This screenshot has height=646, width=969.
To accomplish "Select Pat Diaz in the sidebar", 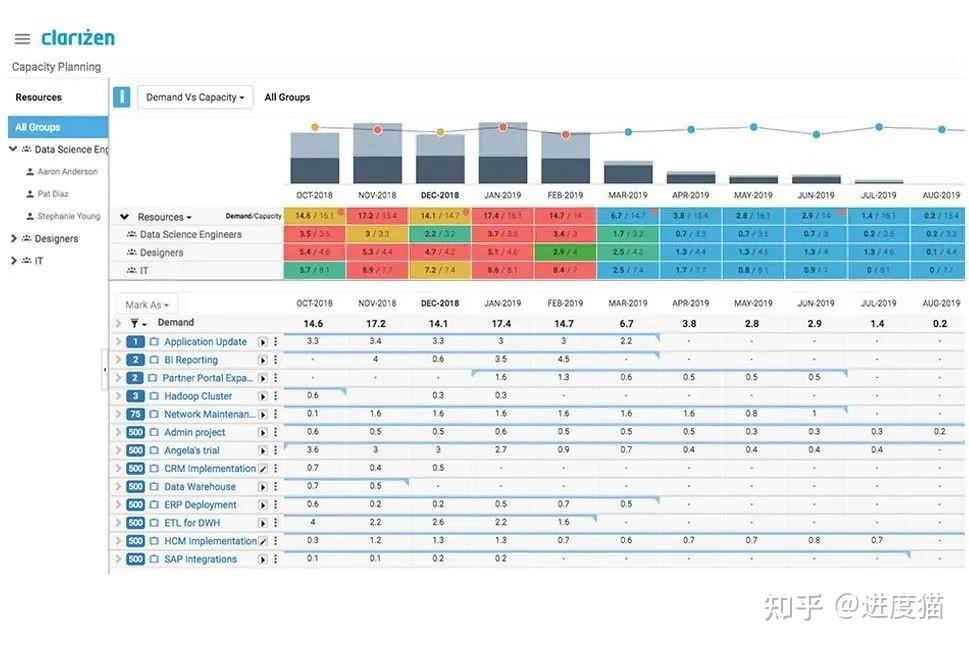I will pyautogui.click(x=53, y=193).
